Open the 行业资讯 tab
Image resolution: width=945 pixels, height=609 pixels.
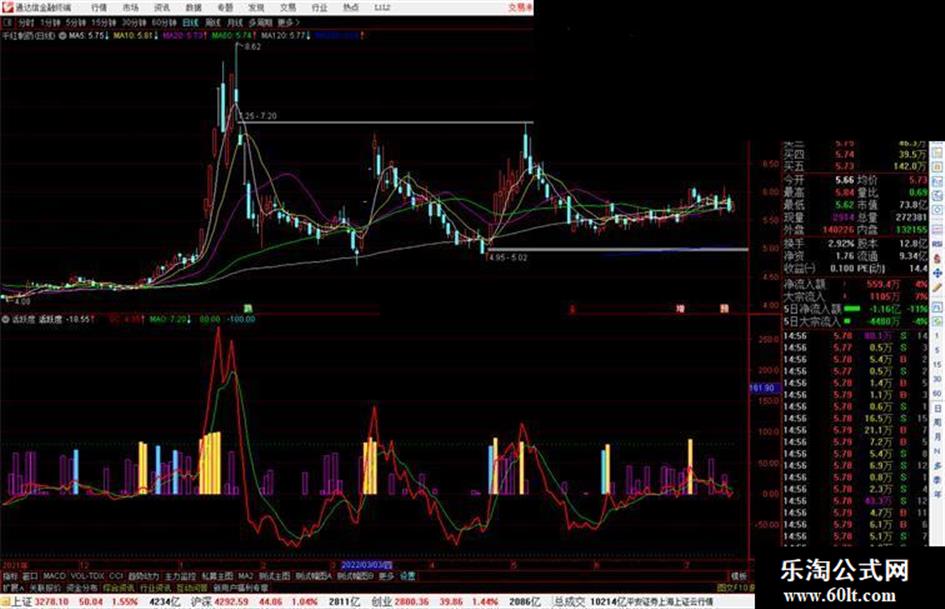pyautogui.click(x=155, y=588)
